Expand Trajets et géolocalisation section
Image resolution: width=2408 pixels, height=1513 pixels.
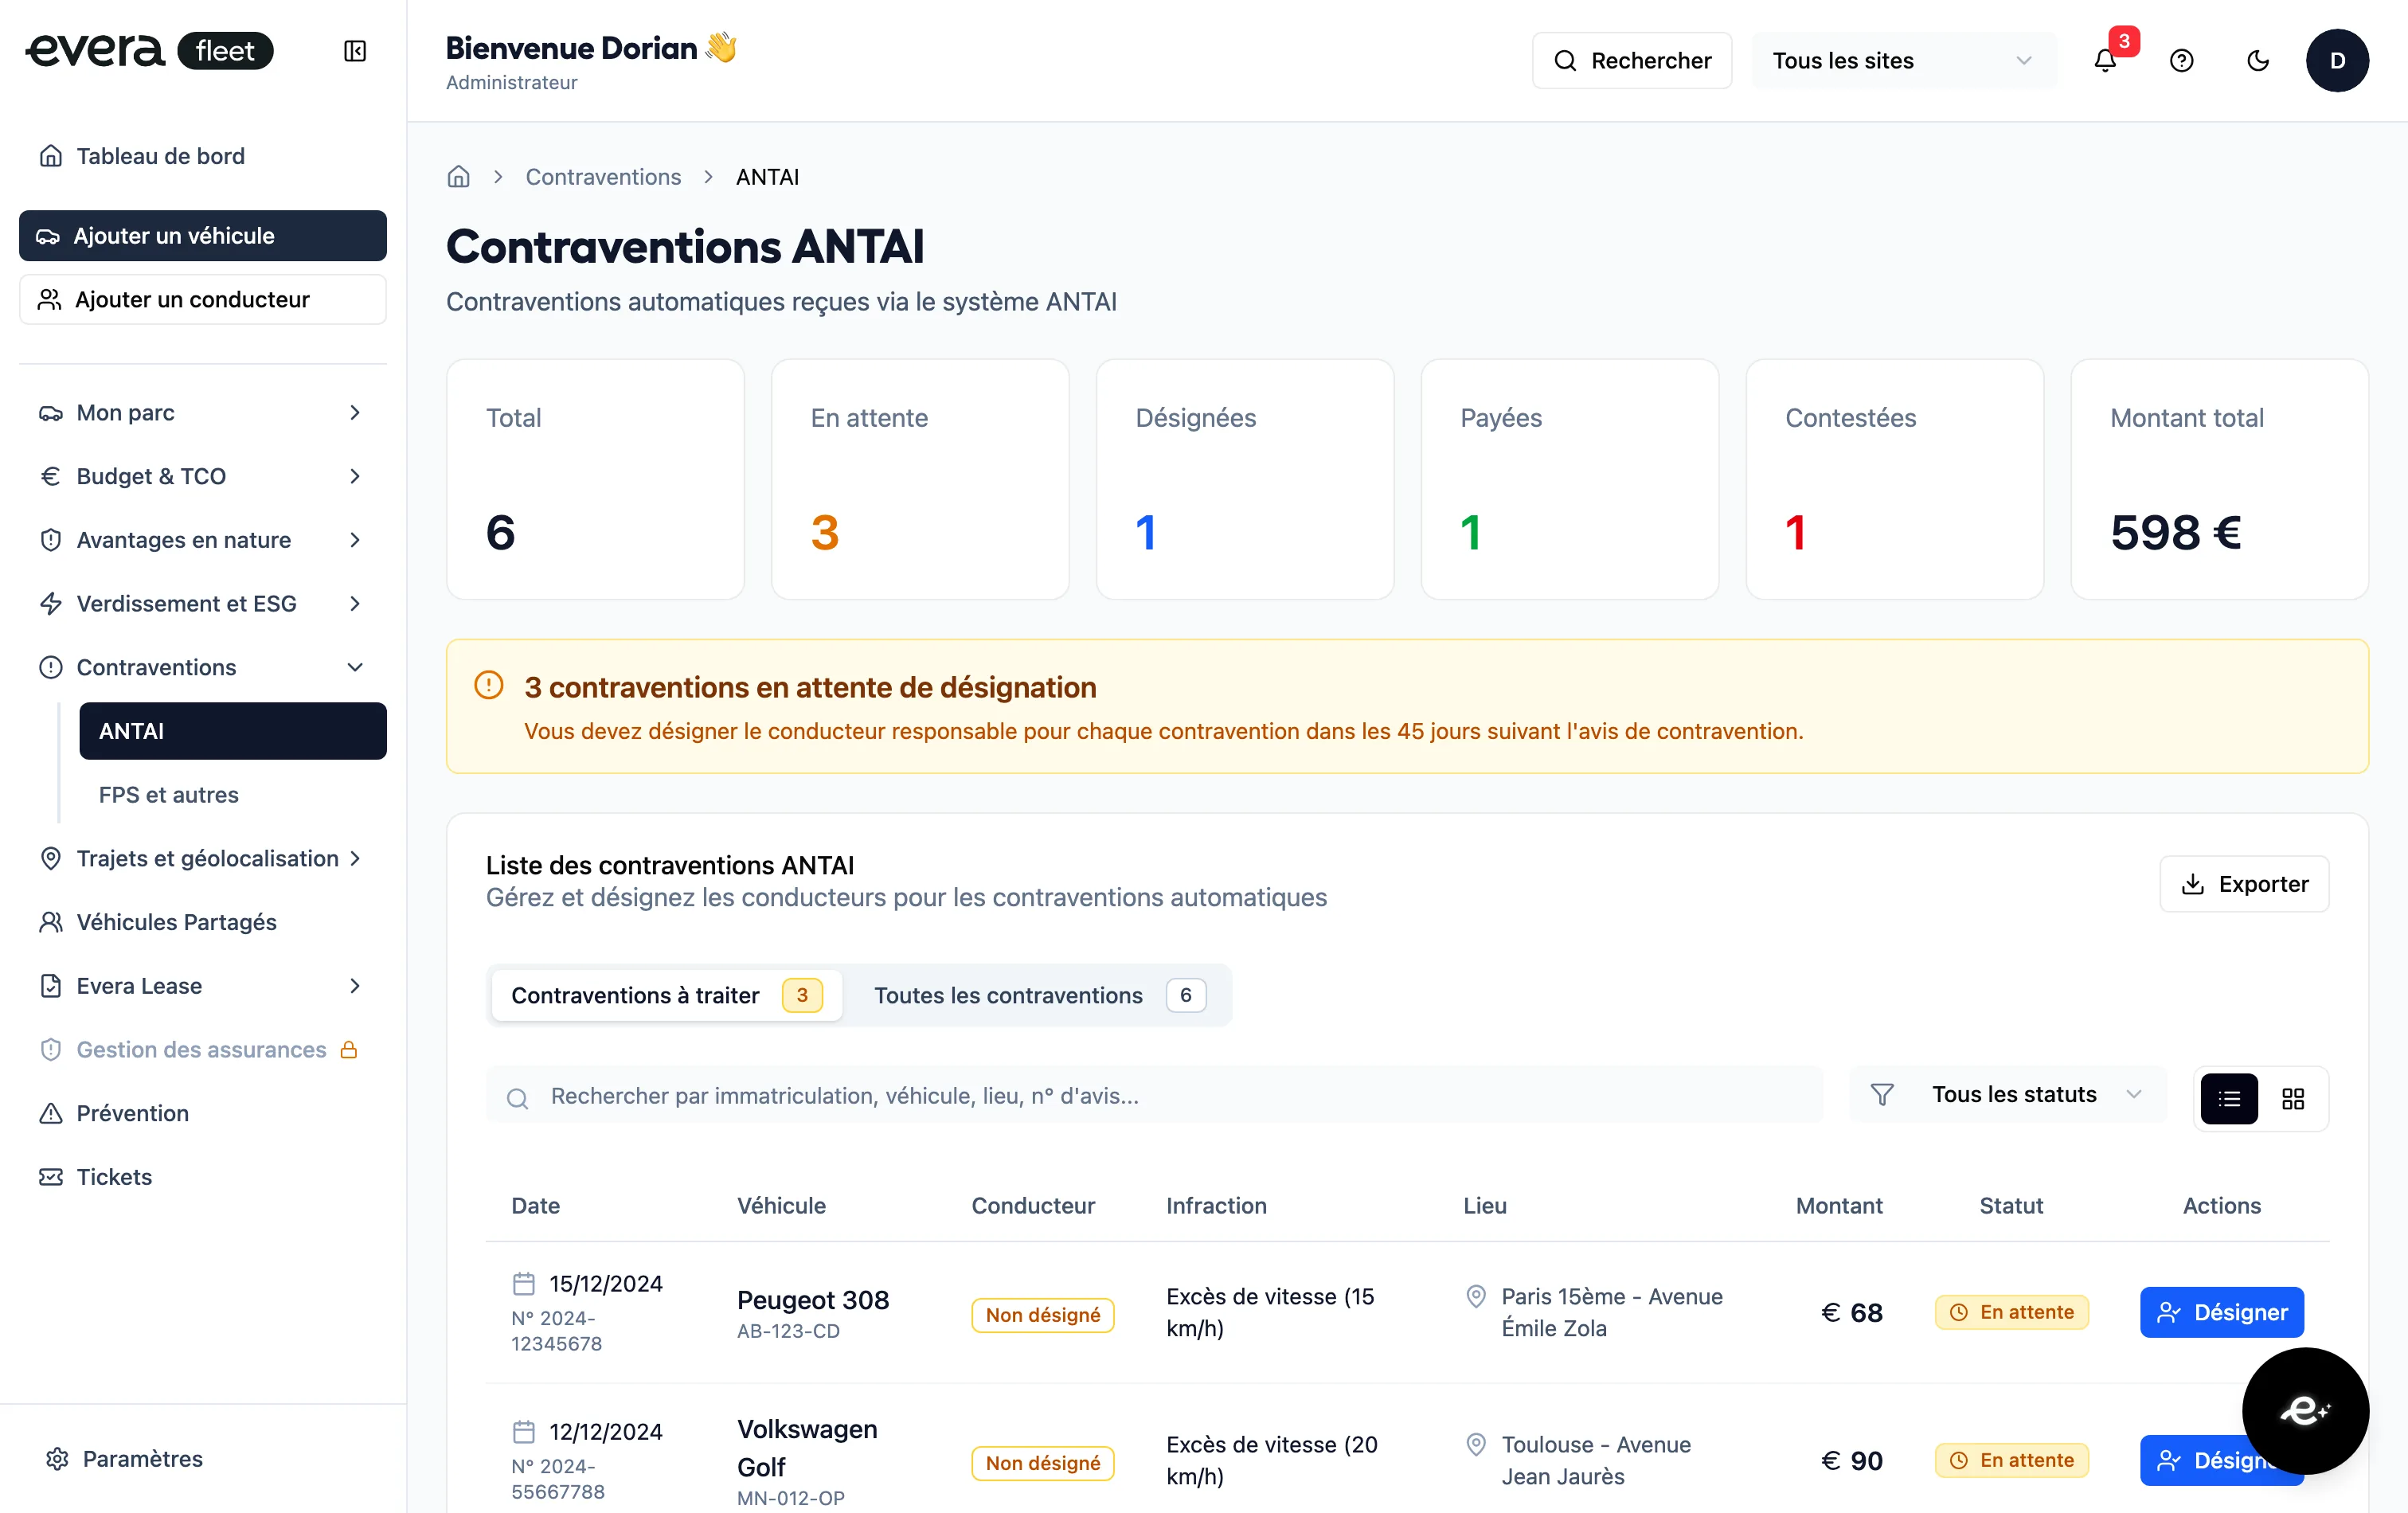[203, 859]
